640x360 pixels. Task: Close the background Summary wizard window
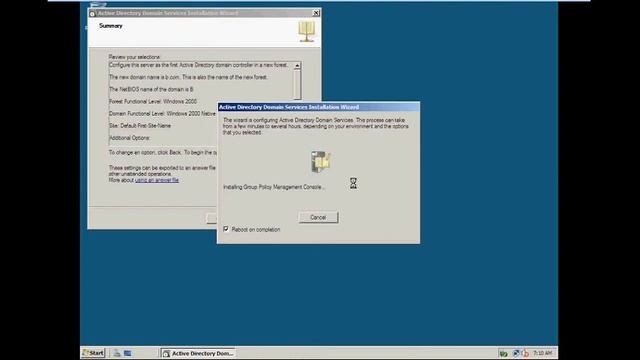[316, 13]
